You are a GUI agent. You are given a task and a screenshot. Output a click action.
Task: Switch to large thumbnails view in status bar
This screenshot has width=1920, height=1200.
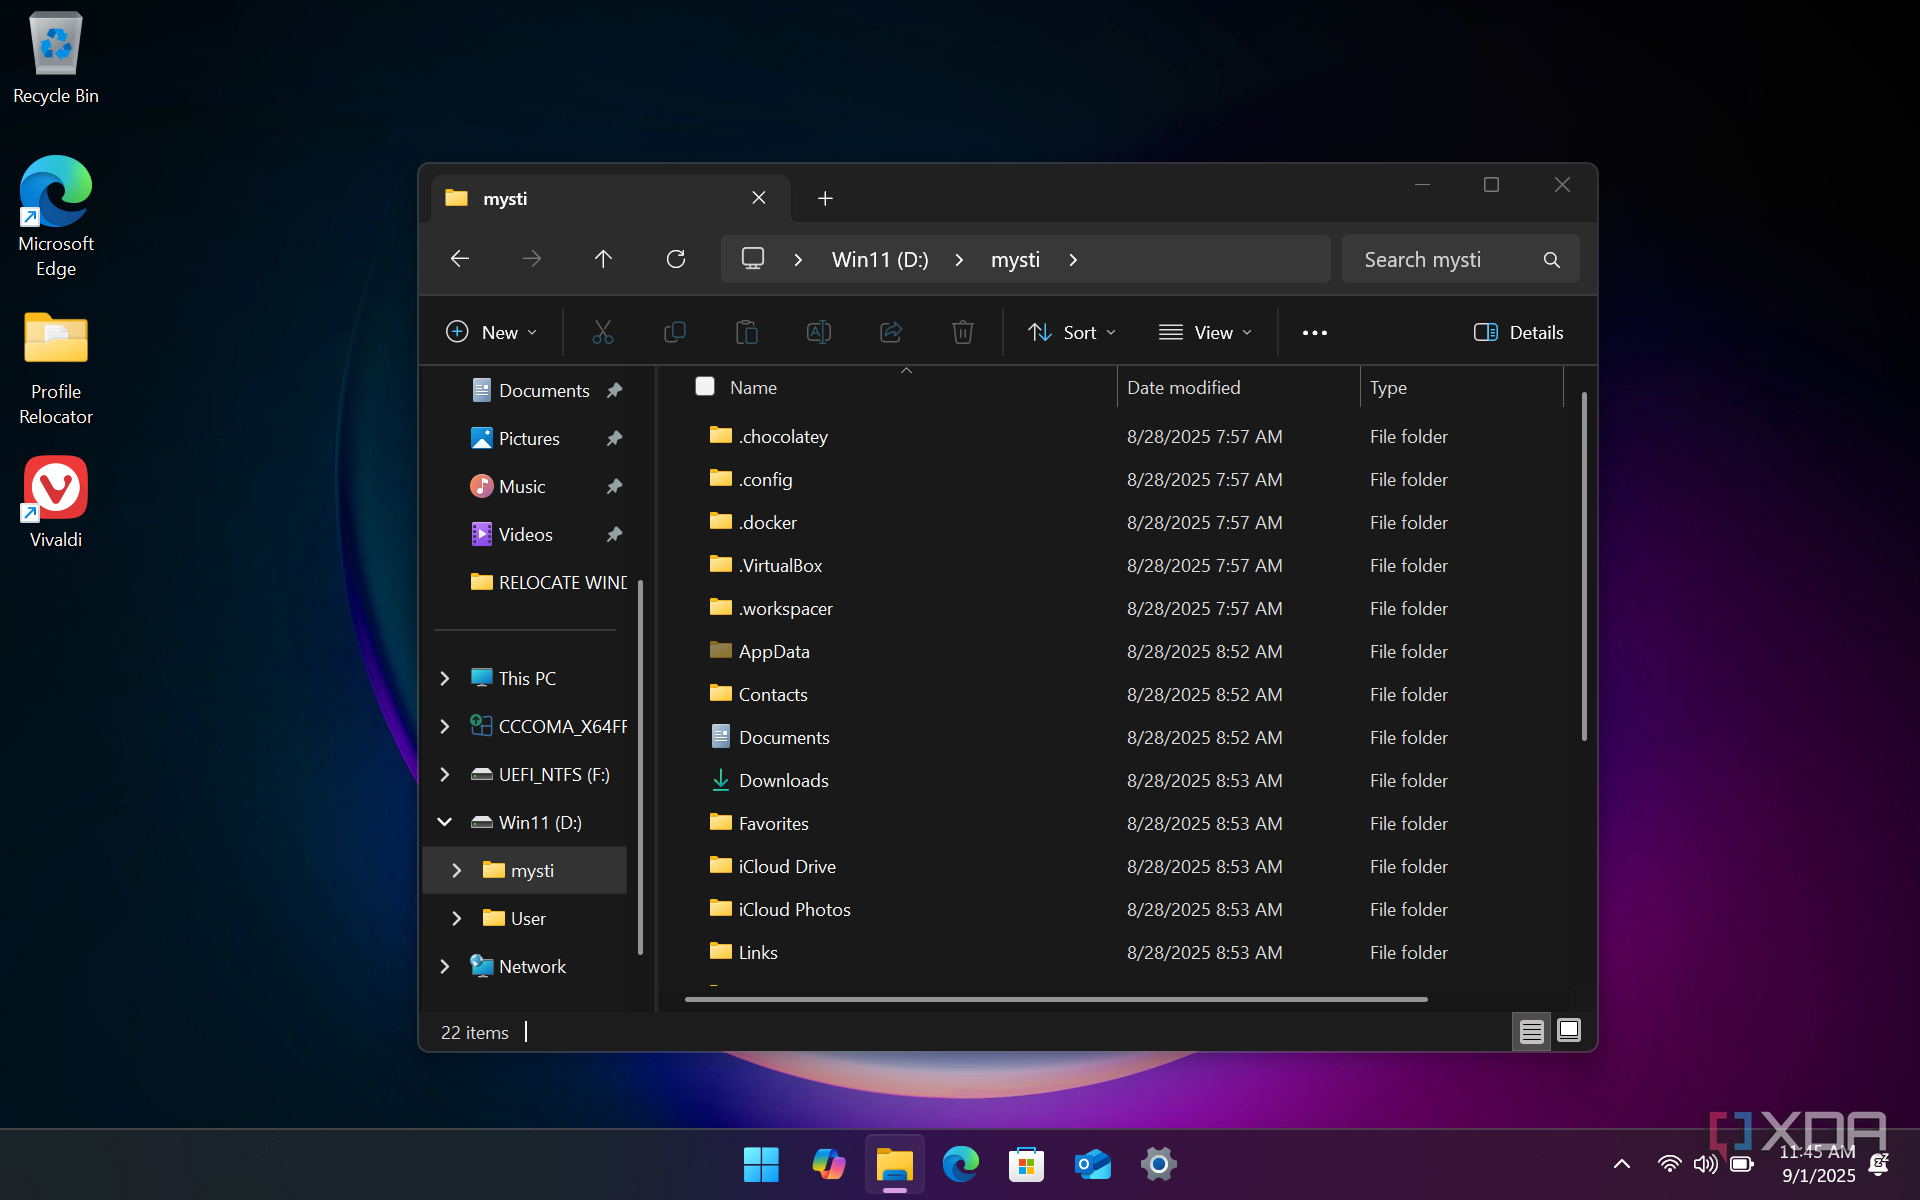tap(1568, 1031)
